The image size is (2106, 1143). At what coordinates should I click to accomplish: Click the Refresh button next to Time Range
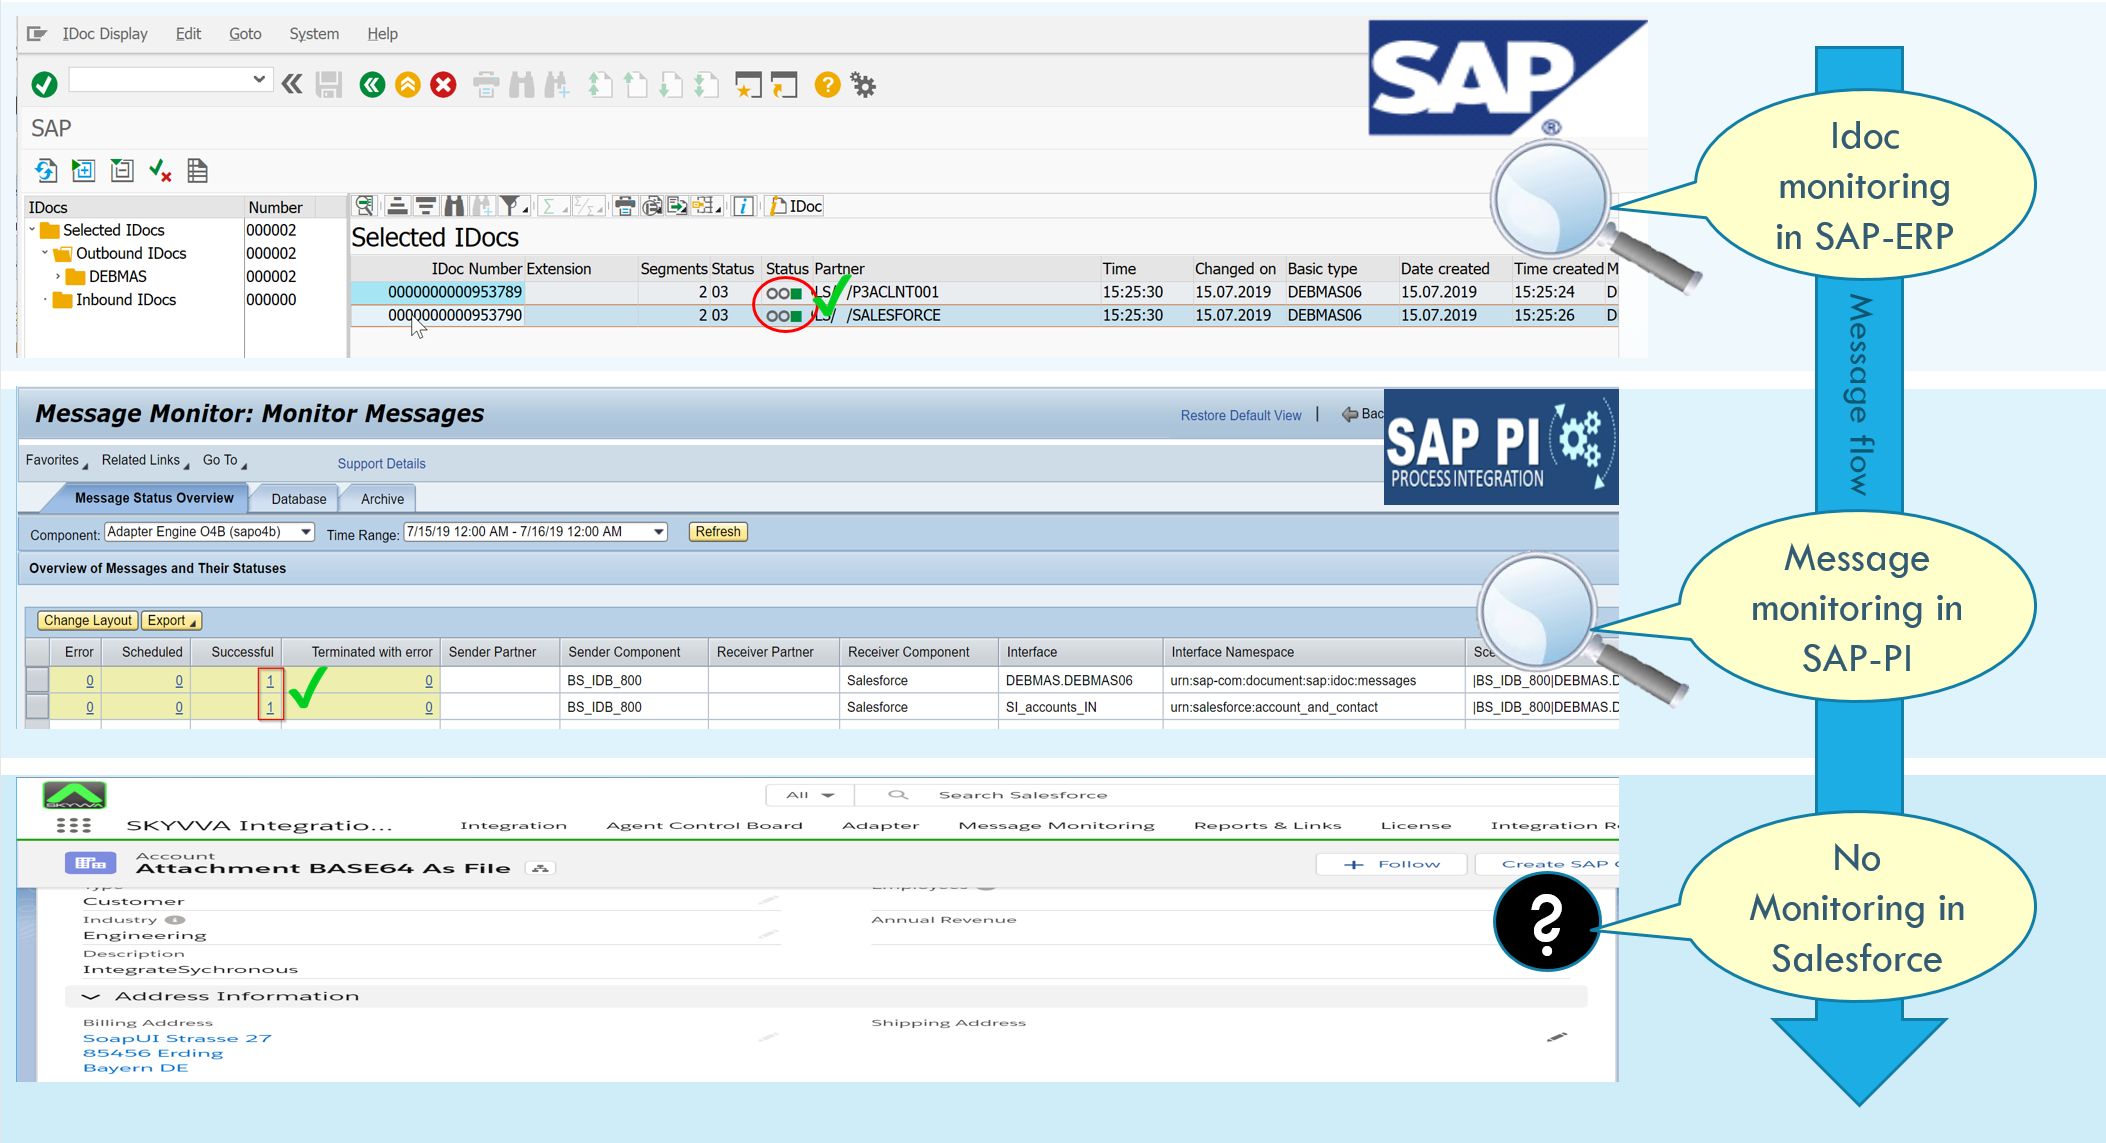(x=717, y=531)
